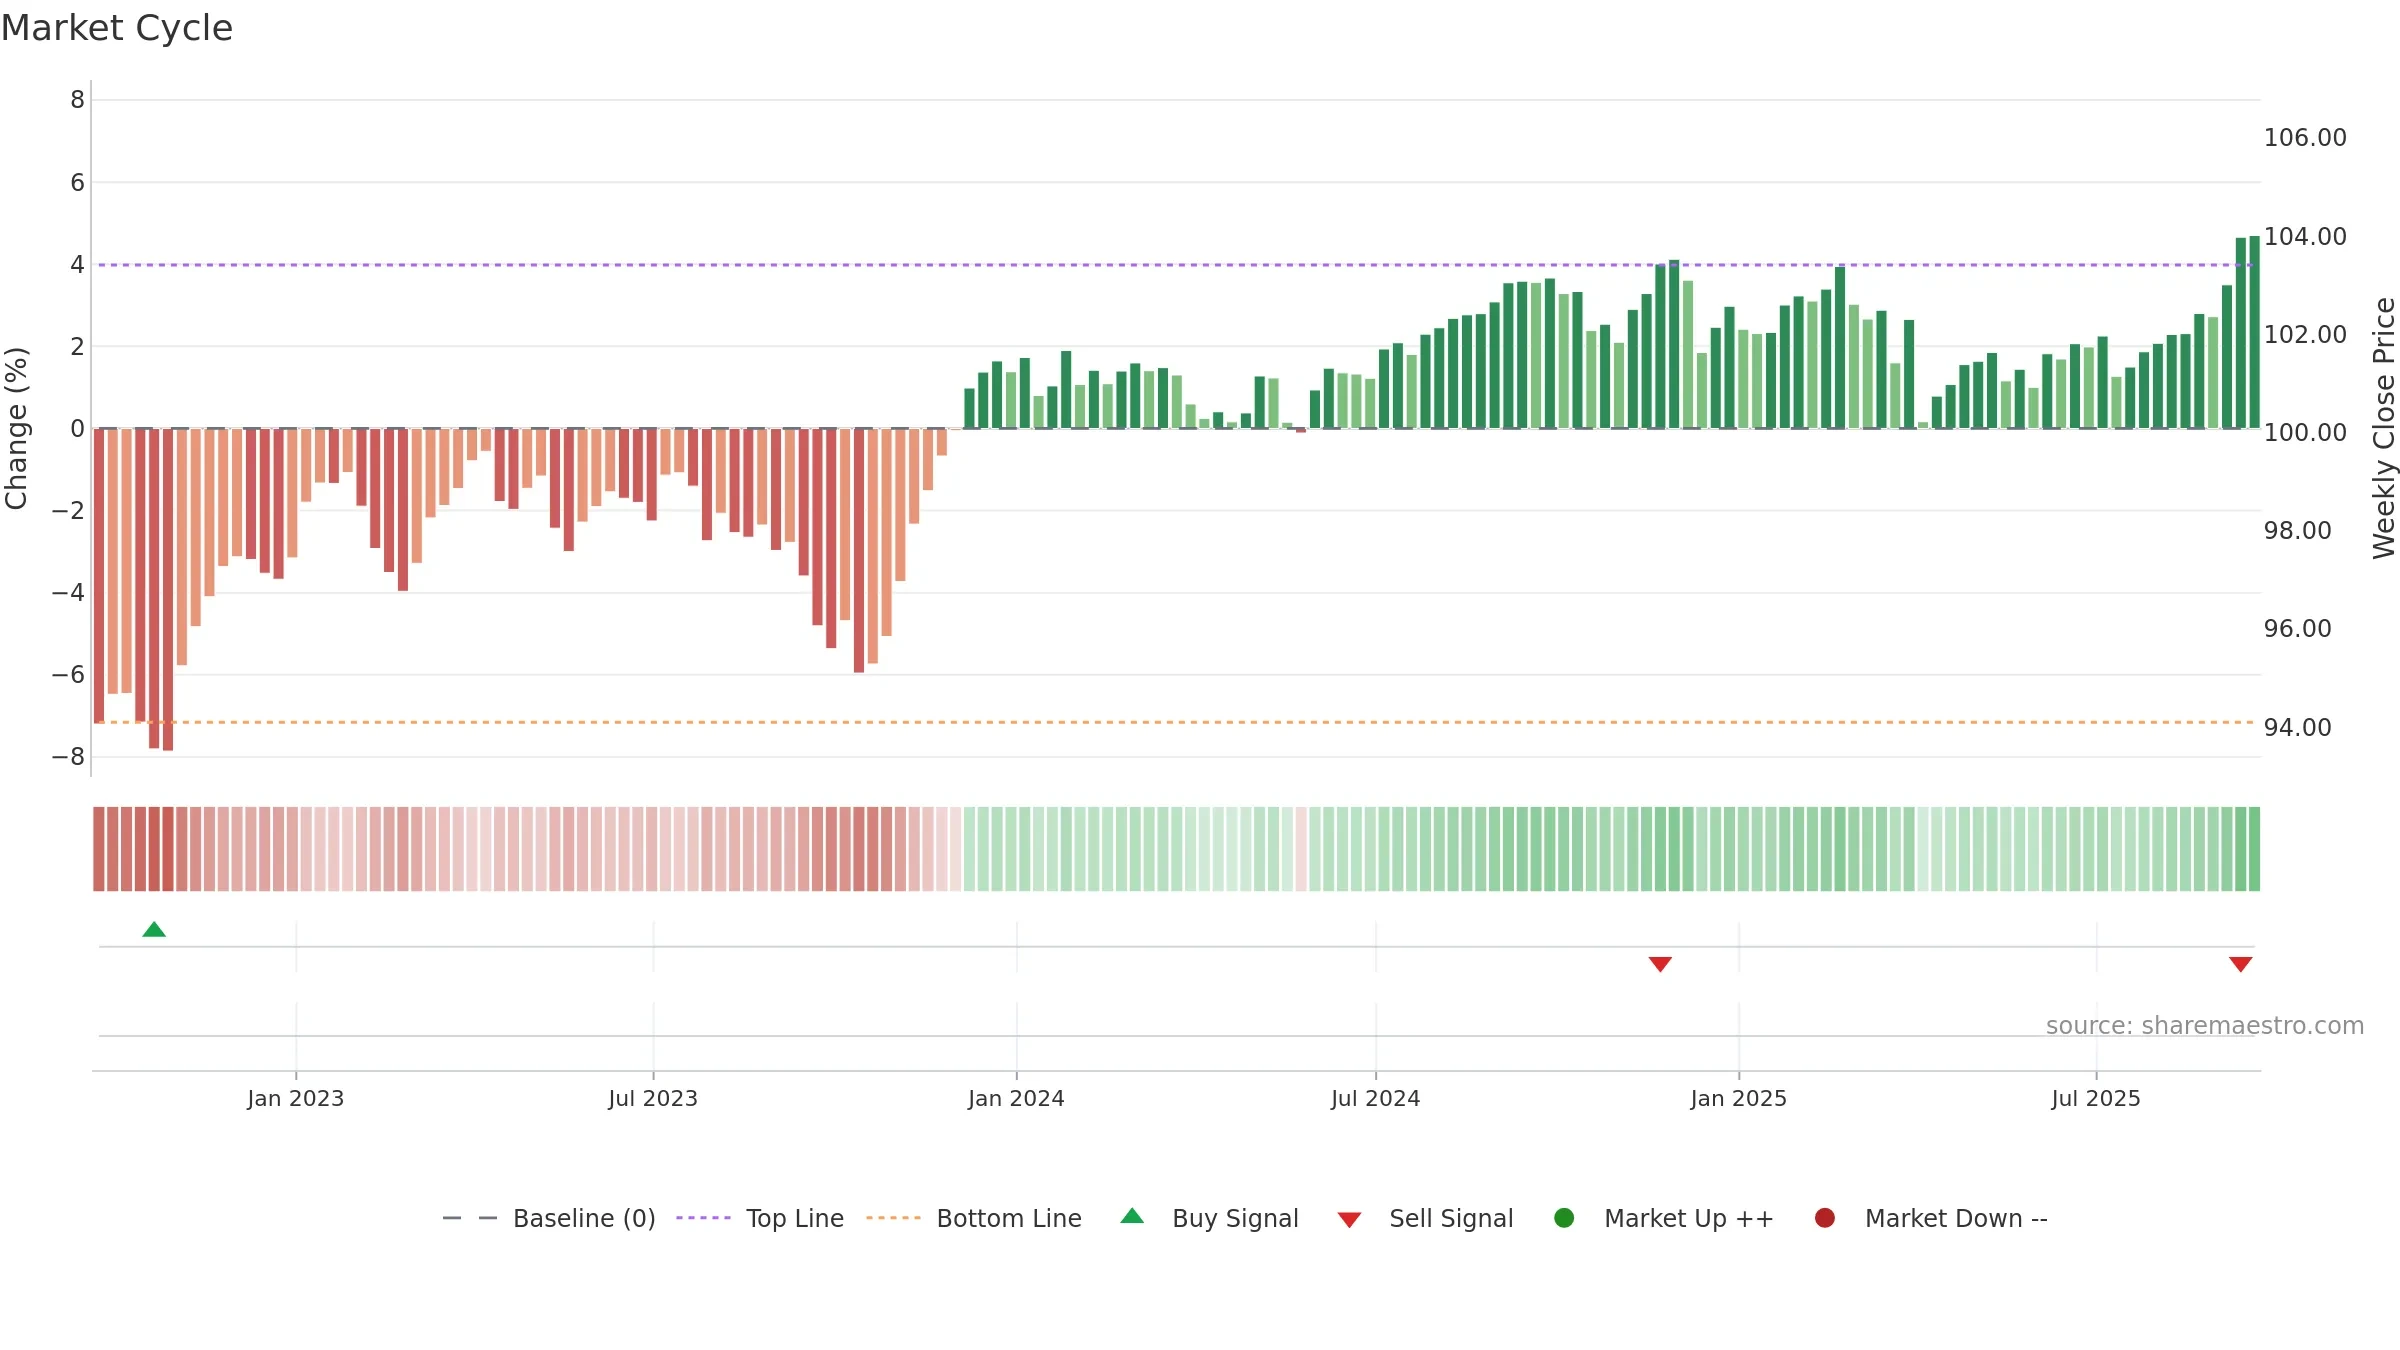
Task: Toggle the Buy Signal legend entry
Action: coord(1209,1219)
